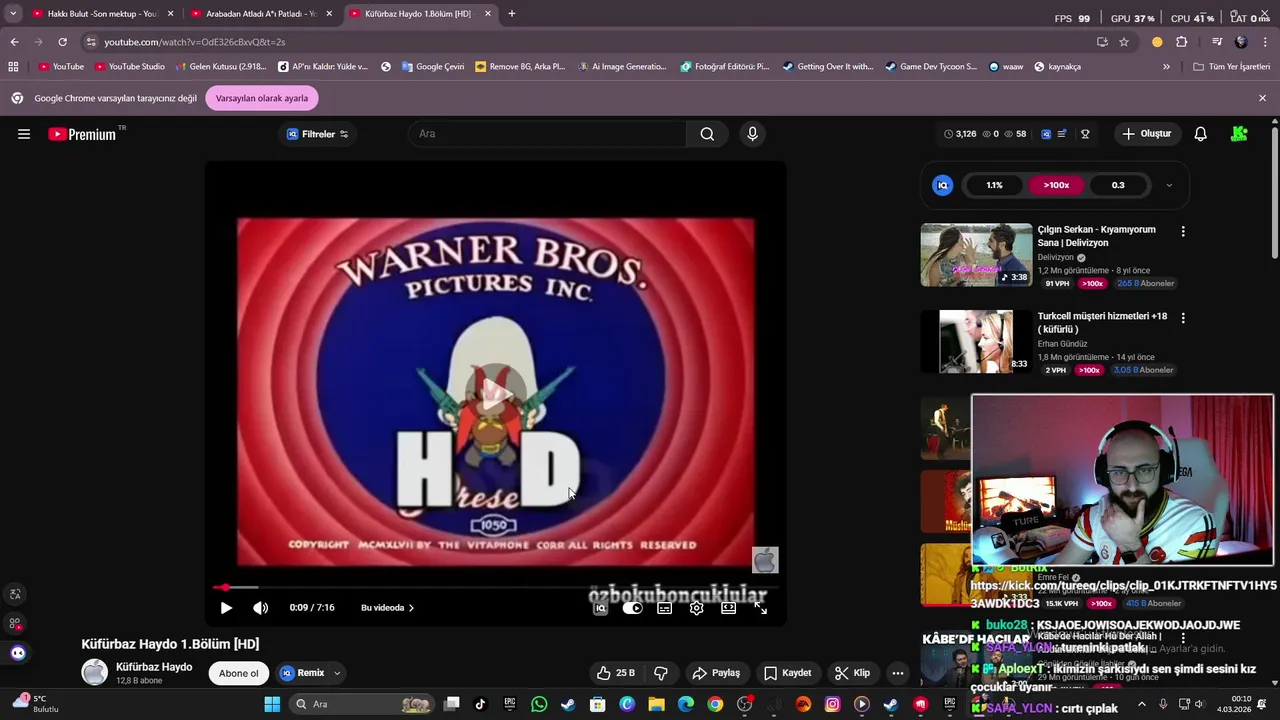1280x720 pixels.
Task: Expand 'Bu videoda' chapters
Action: click(x=387, y=608)
